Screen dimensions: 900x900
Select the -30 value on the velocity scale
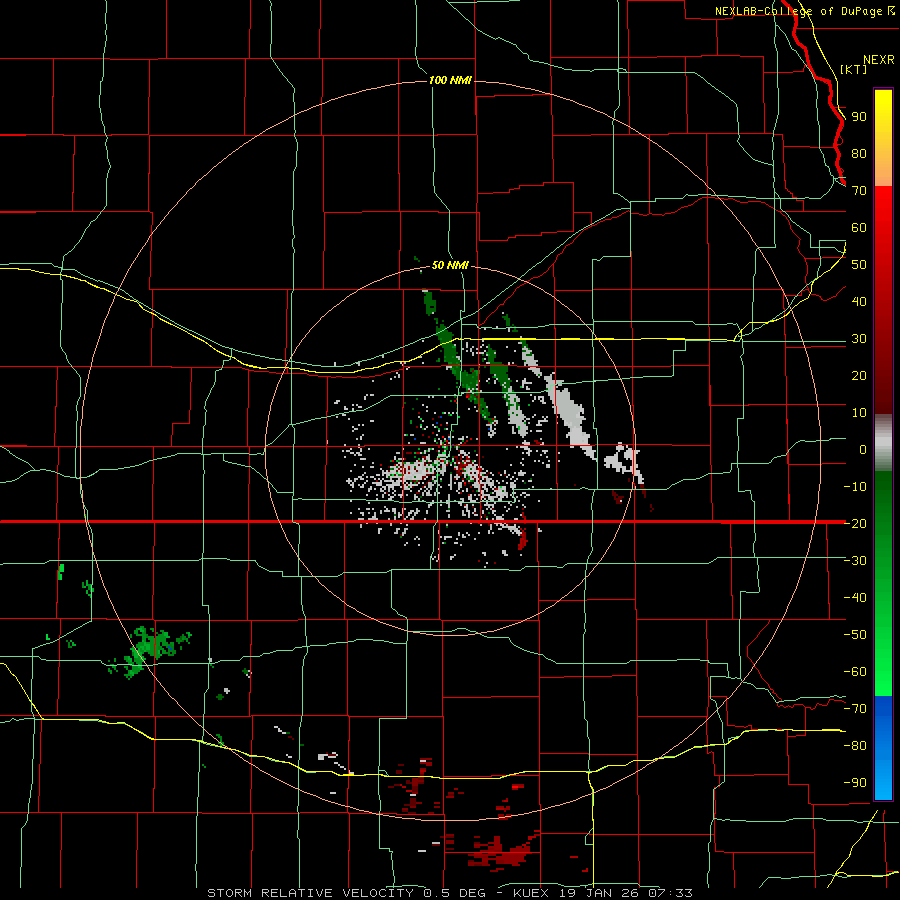click(855, 561)
